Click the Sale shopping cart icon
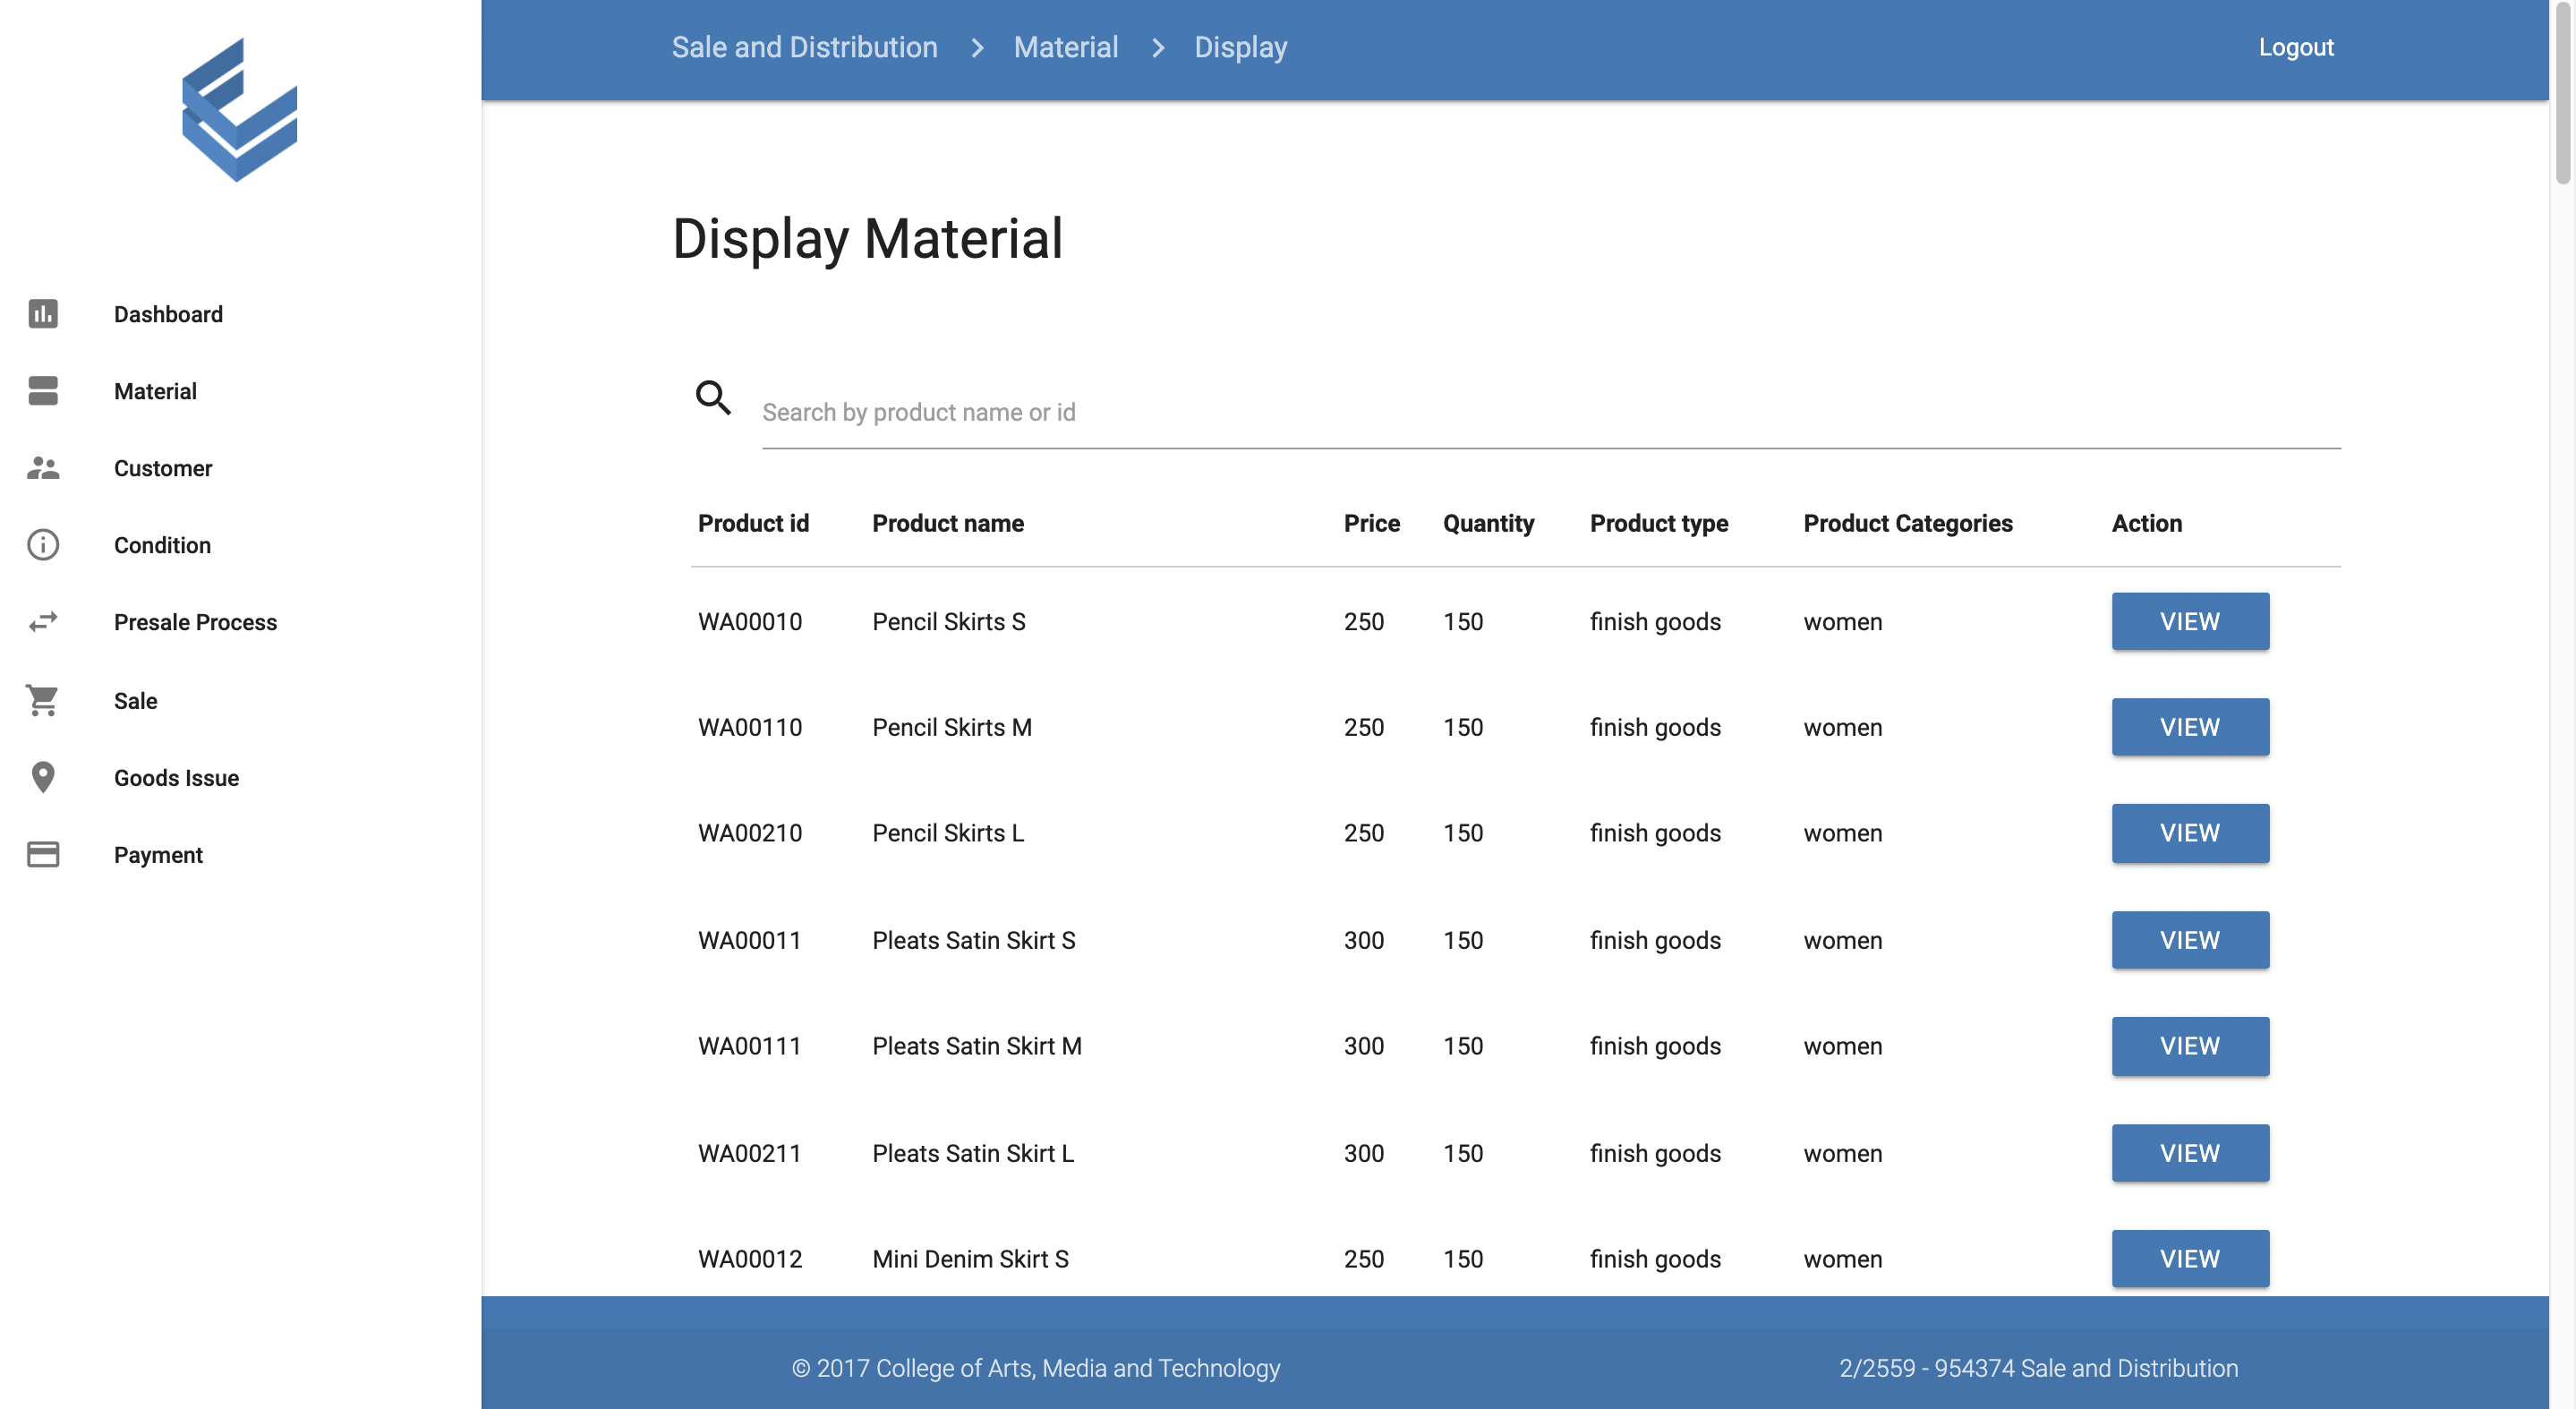 43,700
